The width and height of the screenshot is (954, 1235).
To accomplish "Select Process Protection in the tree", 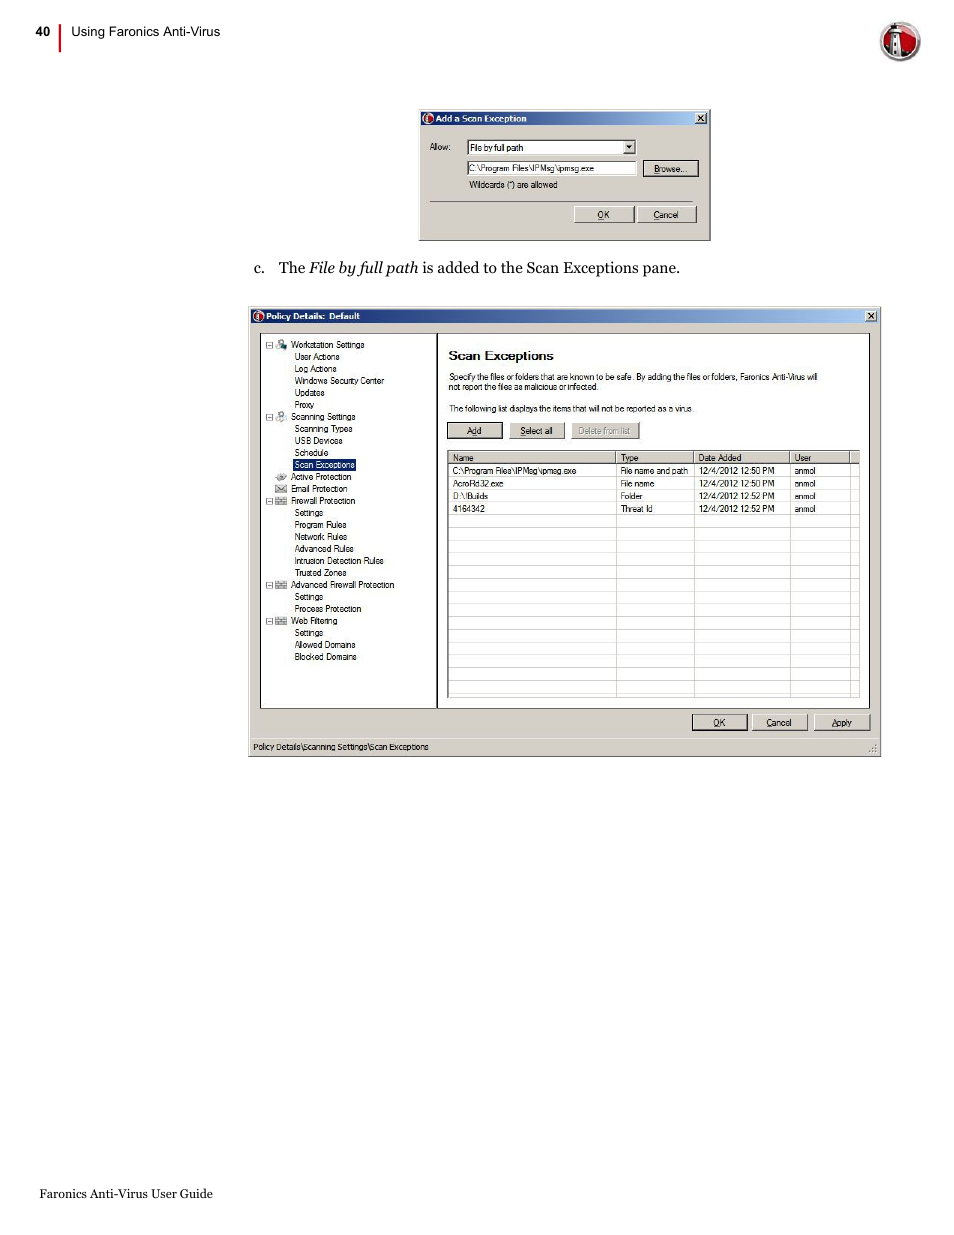I will pyautogui.click(x=328, y=609).
